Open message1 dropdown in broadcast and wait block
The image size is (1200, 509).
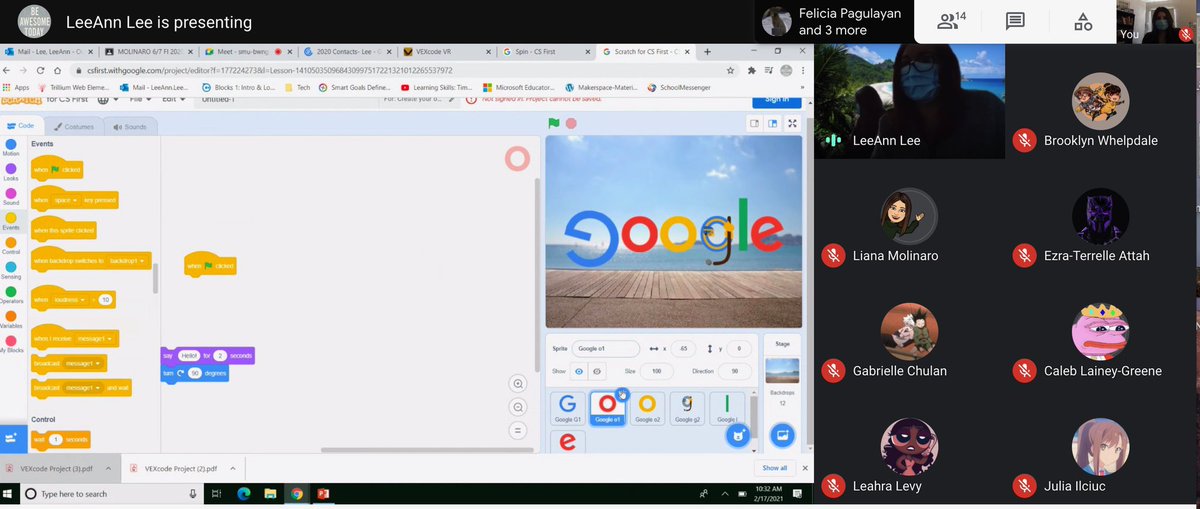(83, 387)
